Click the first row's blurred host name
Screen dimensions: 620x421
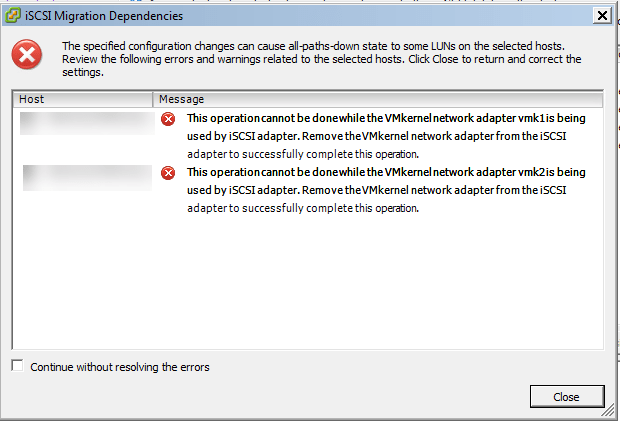[x=82, y=127]
